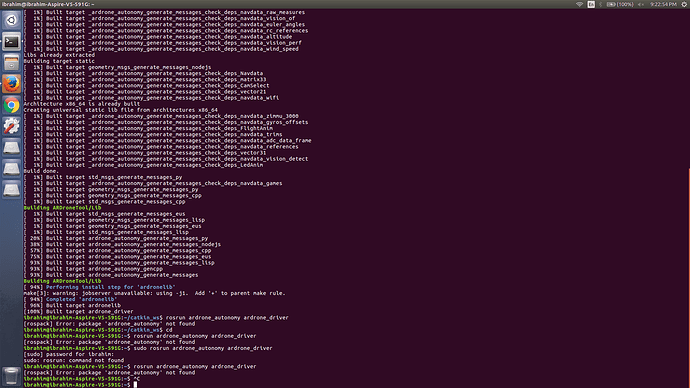Open System Settings wrench-and-gear icon
690x388 pixels.
(x=11, y=126)
